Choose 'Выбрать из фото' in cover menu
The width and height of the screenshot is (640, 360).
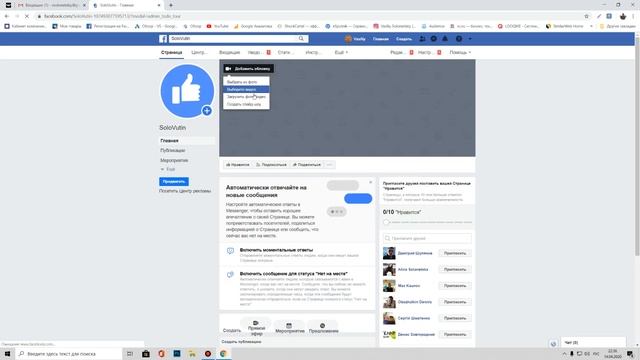tap(246, 82)
